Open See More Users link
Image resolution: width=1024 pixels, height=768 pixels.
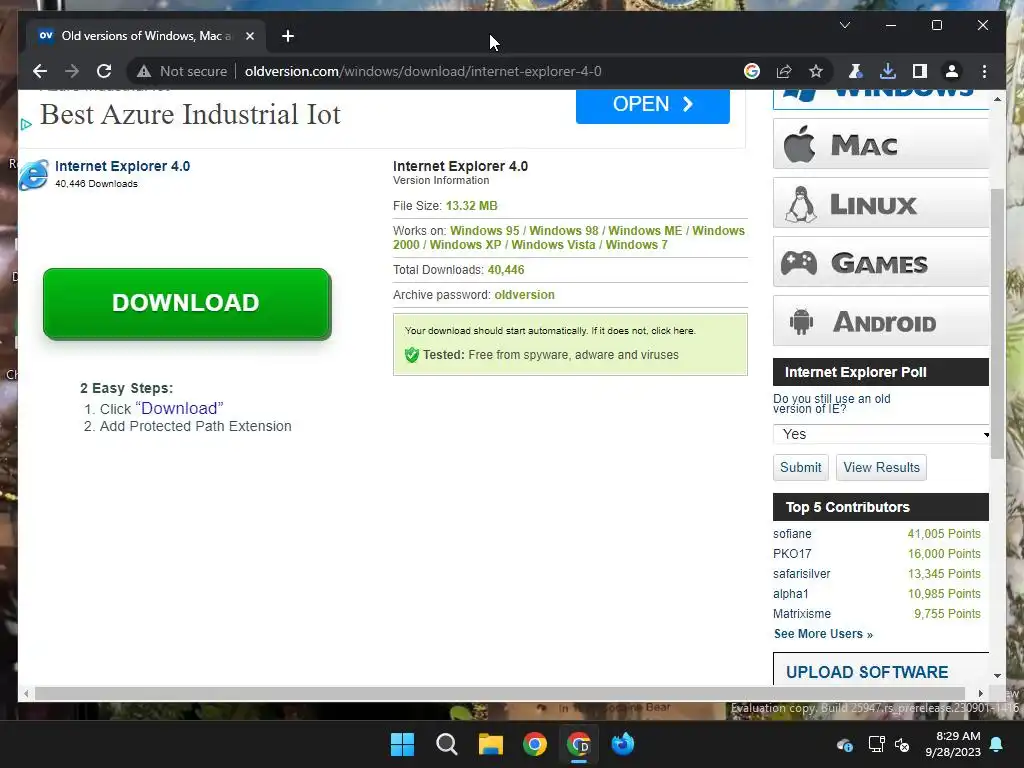coord(823,634)
